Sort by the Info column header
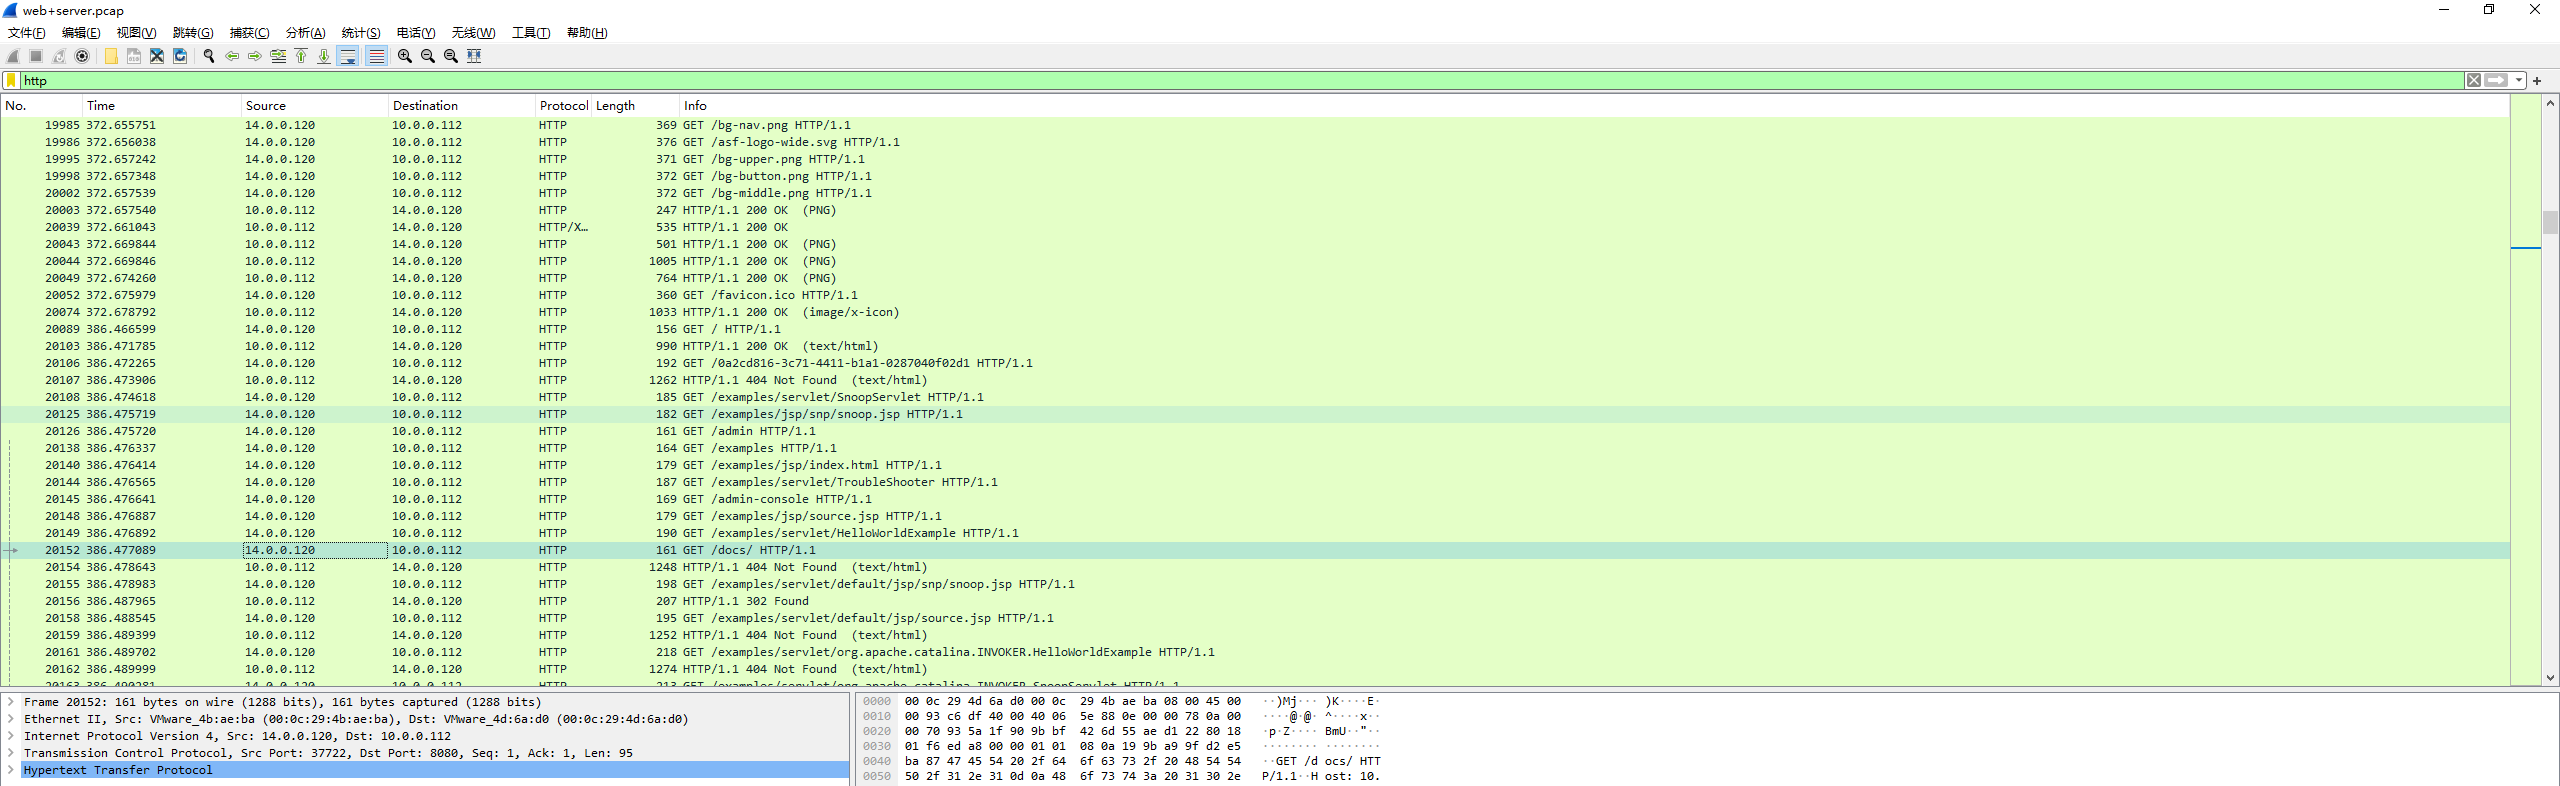The width and height of the screenshot is (2560, 786). point(1594,106)
